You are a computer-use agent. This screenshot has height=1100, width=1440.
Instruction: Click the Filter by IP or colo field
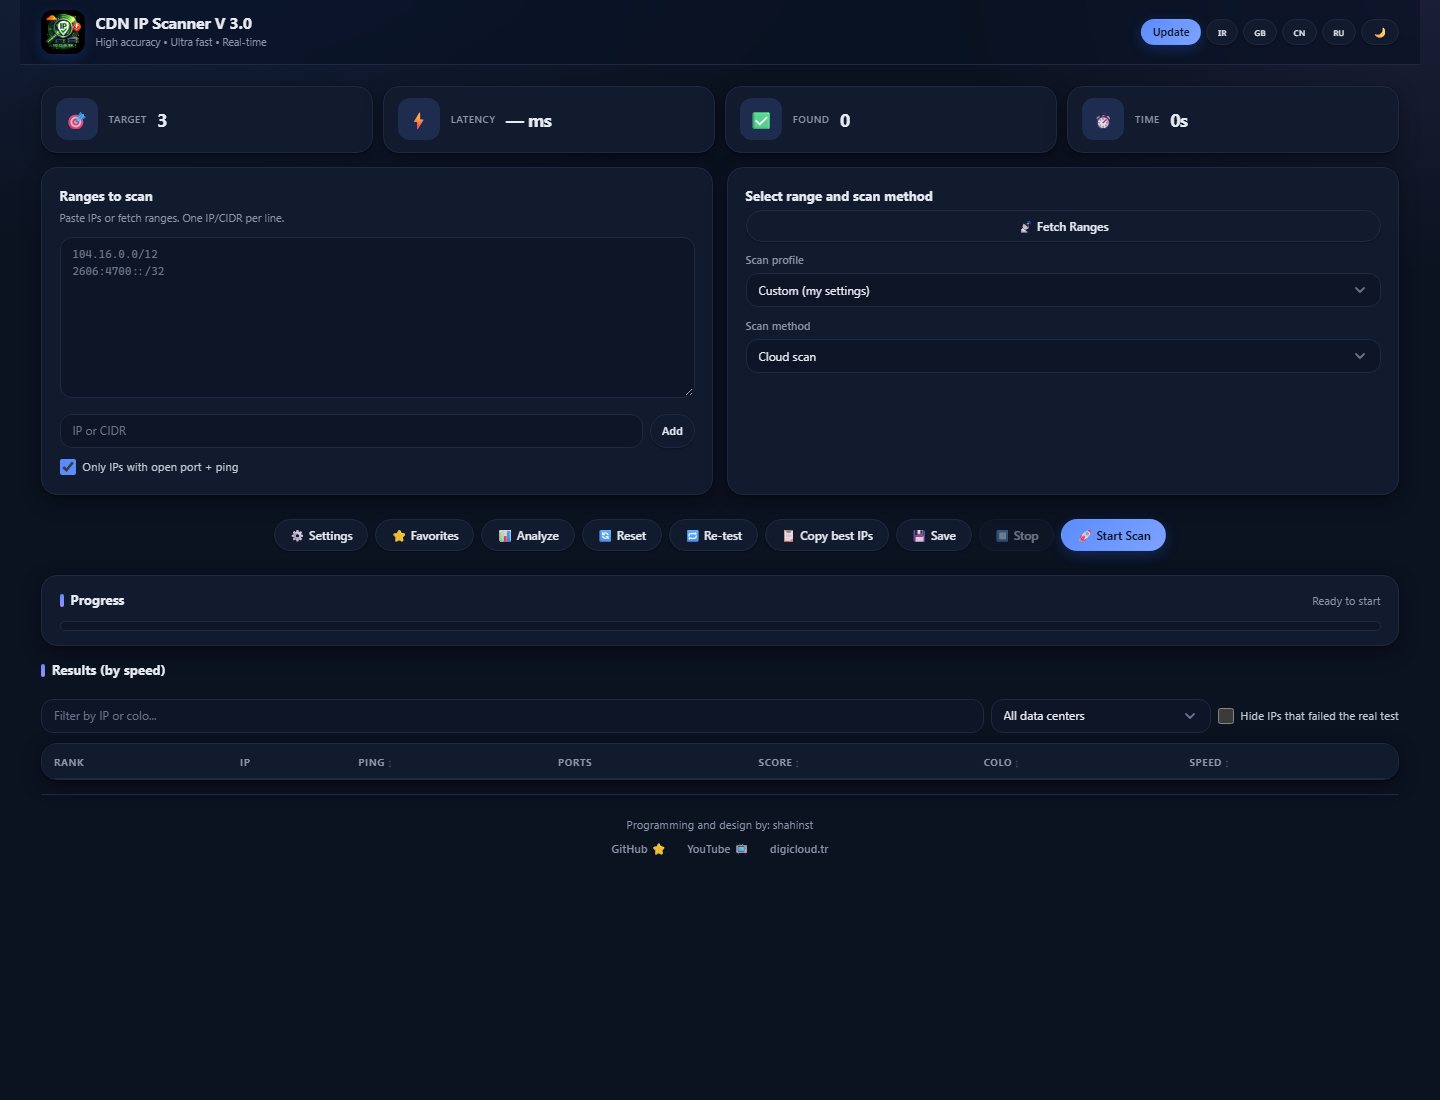point(512,716)
